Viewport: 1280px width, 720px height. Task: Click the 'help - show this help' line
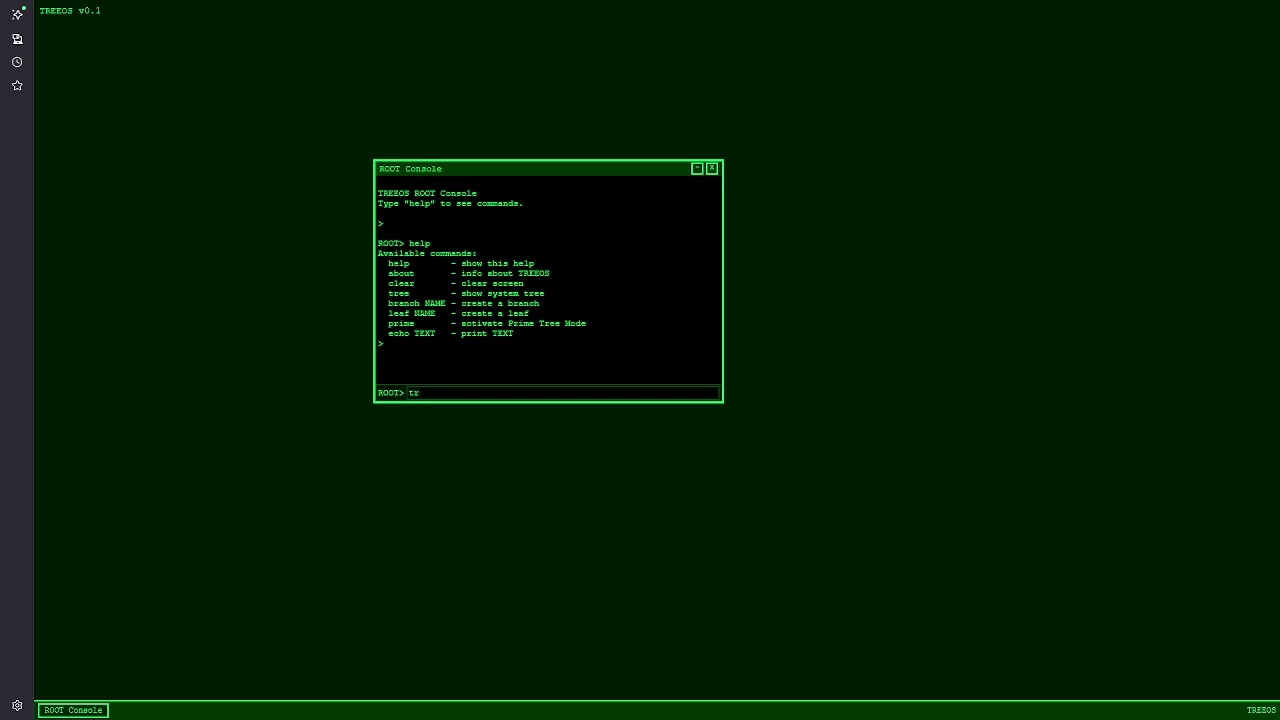[461, 263]
